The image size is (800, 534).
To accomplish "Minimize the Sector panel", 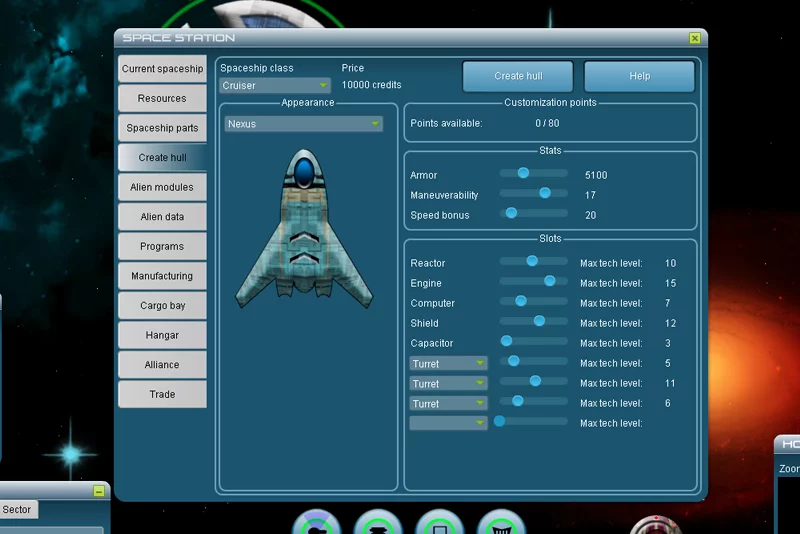I will coord(99,491).
